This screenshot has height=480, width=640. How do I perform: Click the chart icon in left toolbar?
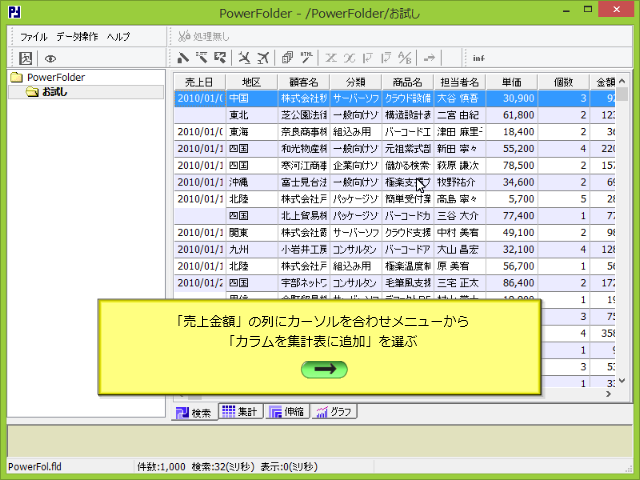click(26, 58)
